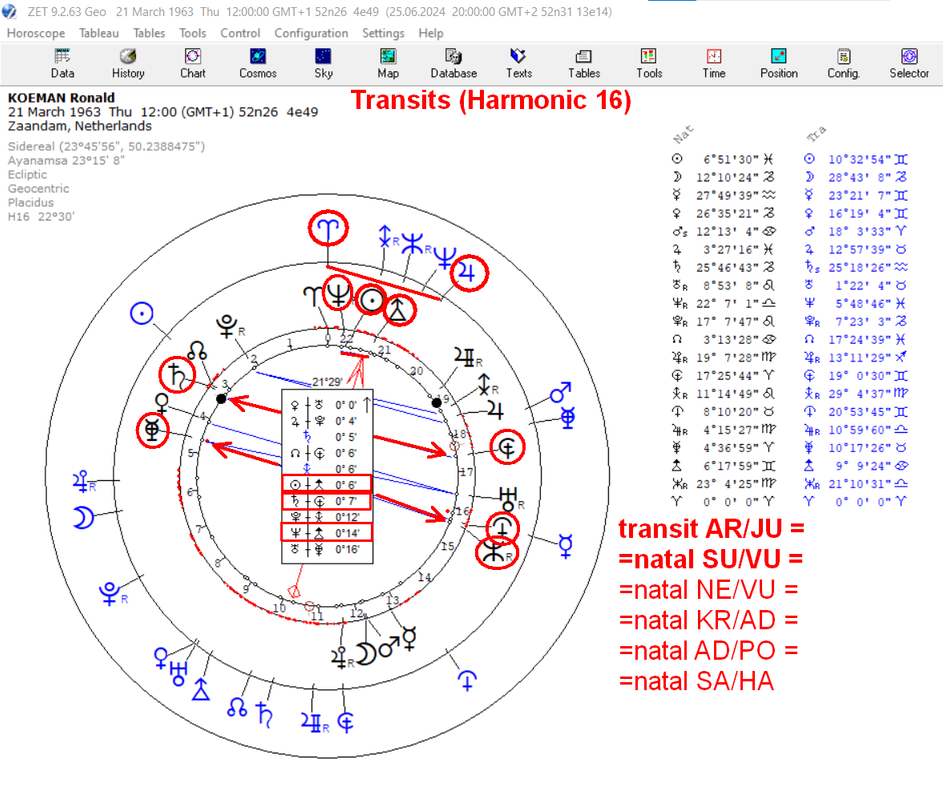The width and height of the screenshot is (943, 800).
Task: Open the Map toolbar icon
Action: 388,64
